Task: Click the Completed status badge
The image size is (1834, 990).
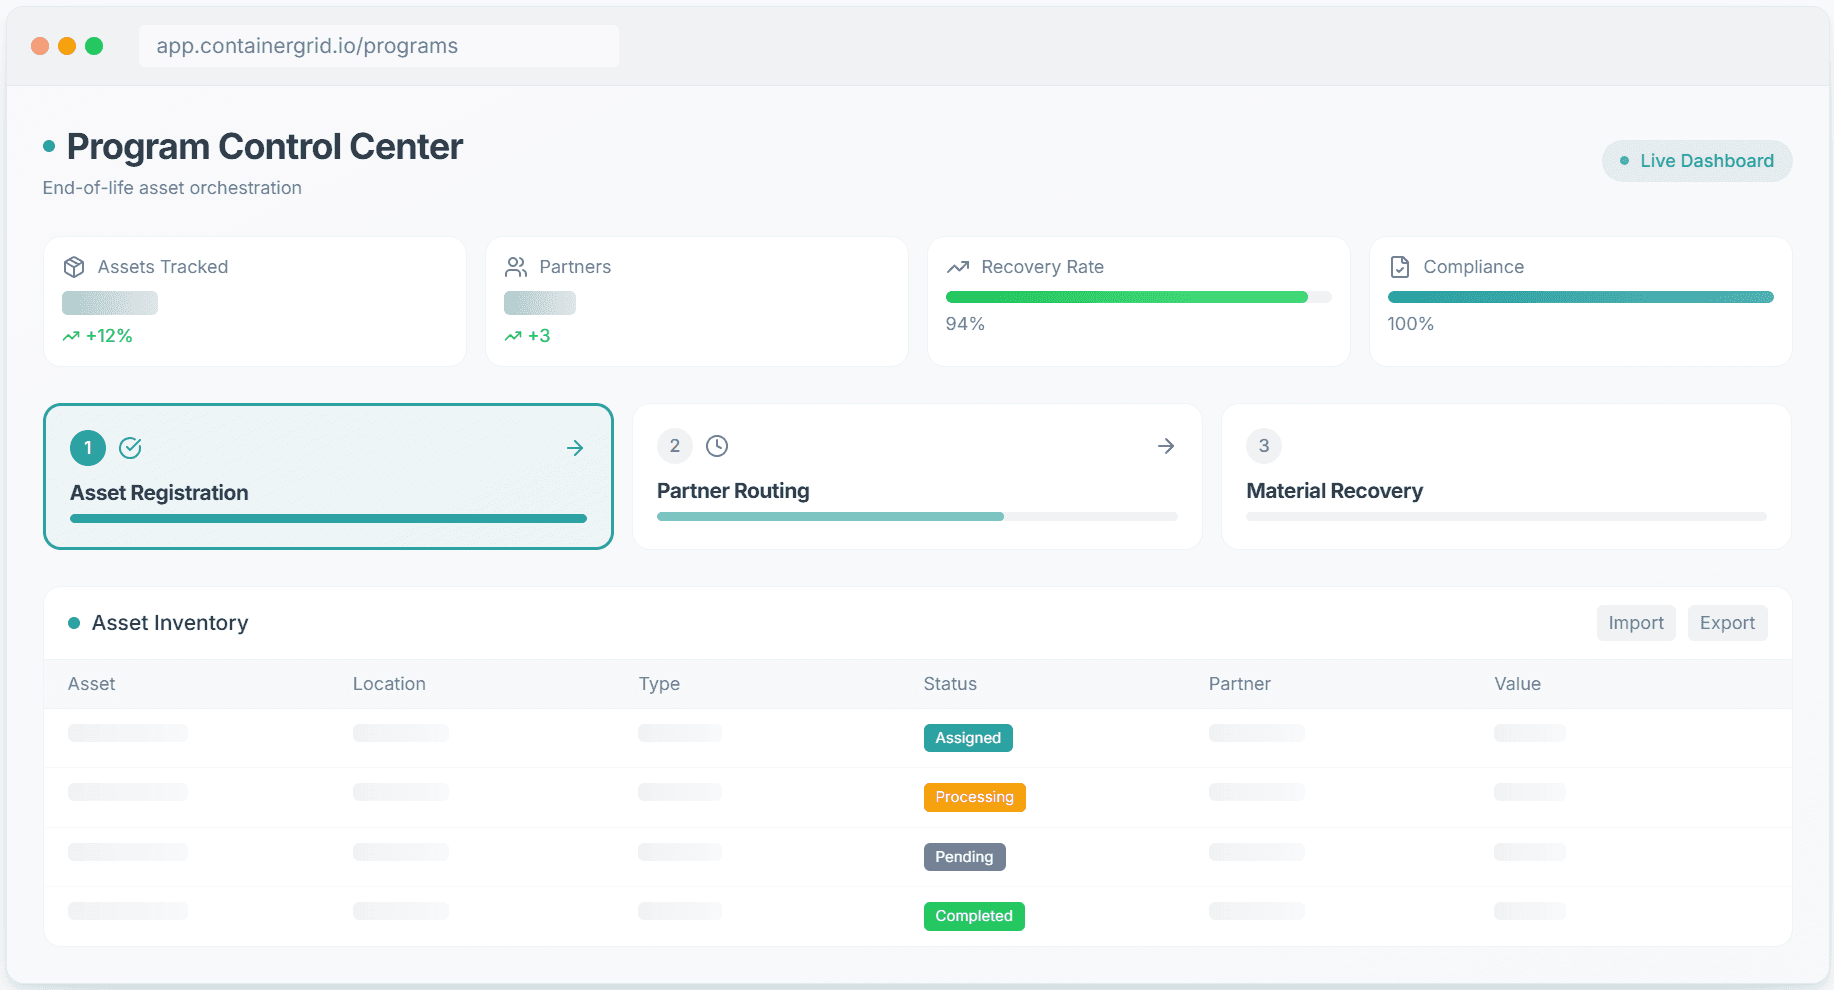Action: click(x=974, y=916)
